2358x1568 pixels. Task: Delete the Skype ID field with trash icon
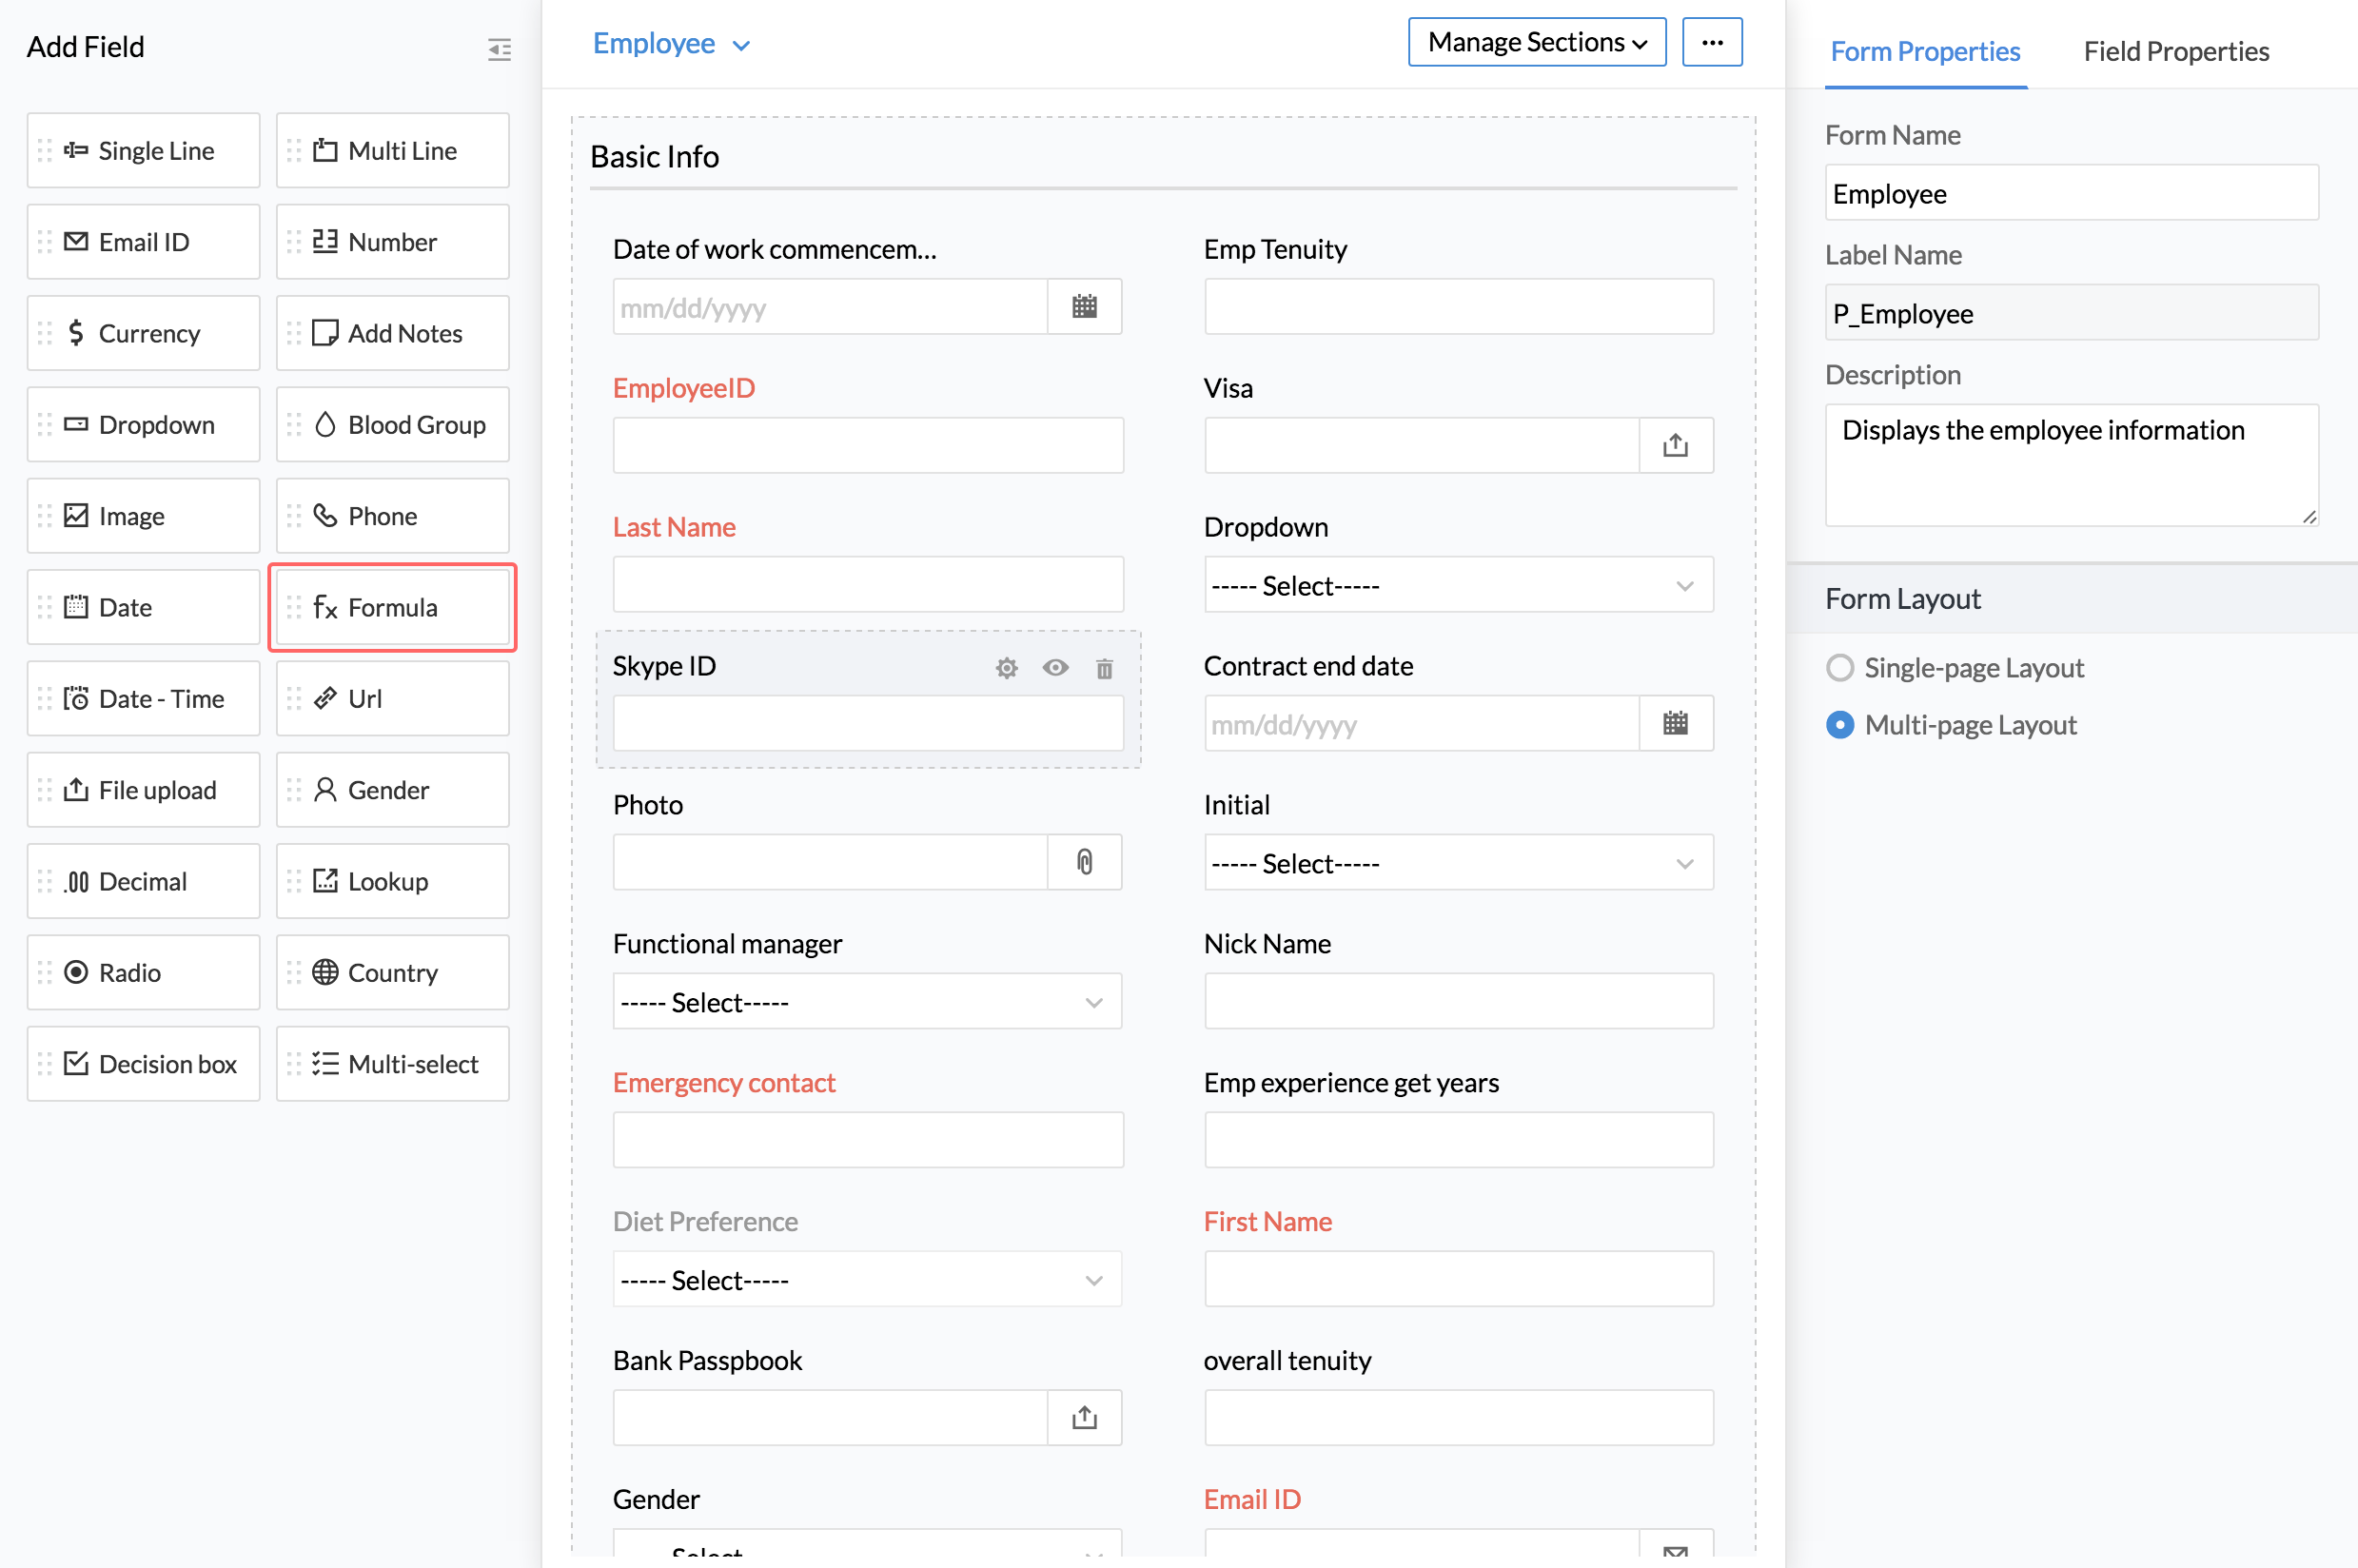(x=1104, y=668)
